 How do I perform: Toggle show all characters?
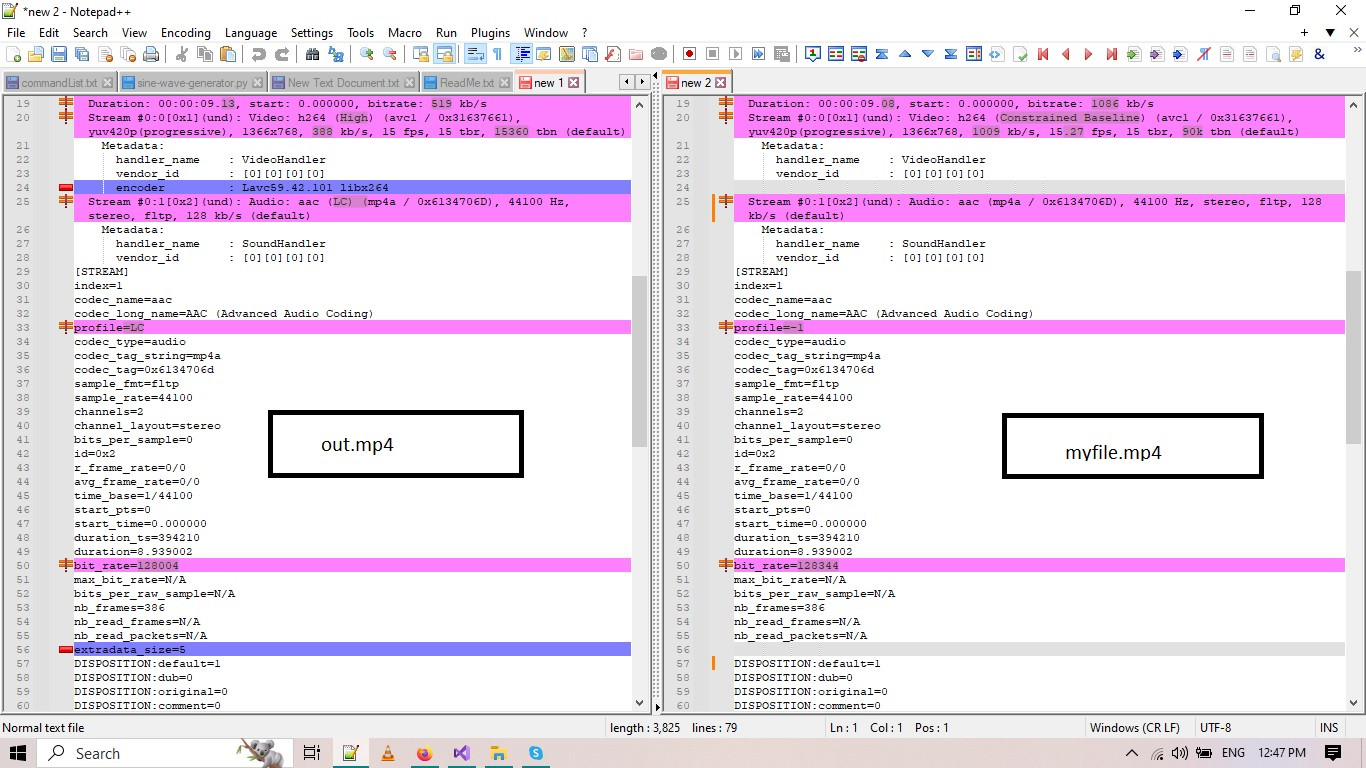tap(499, 54)
